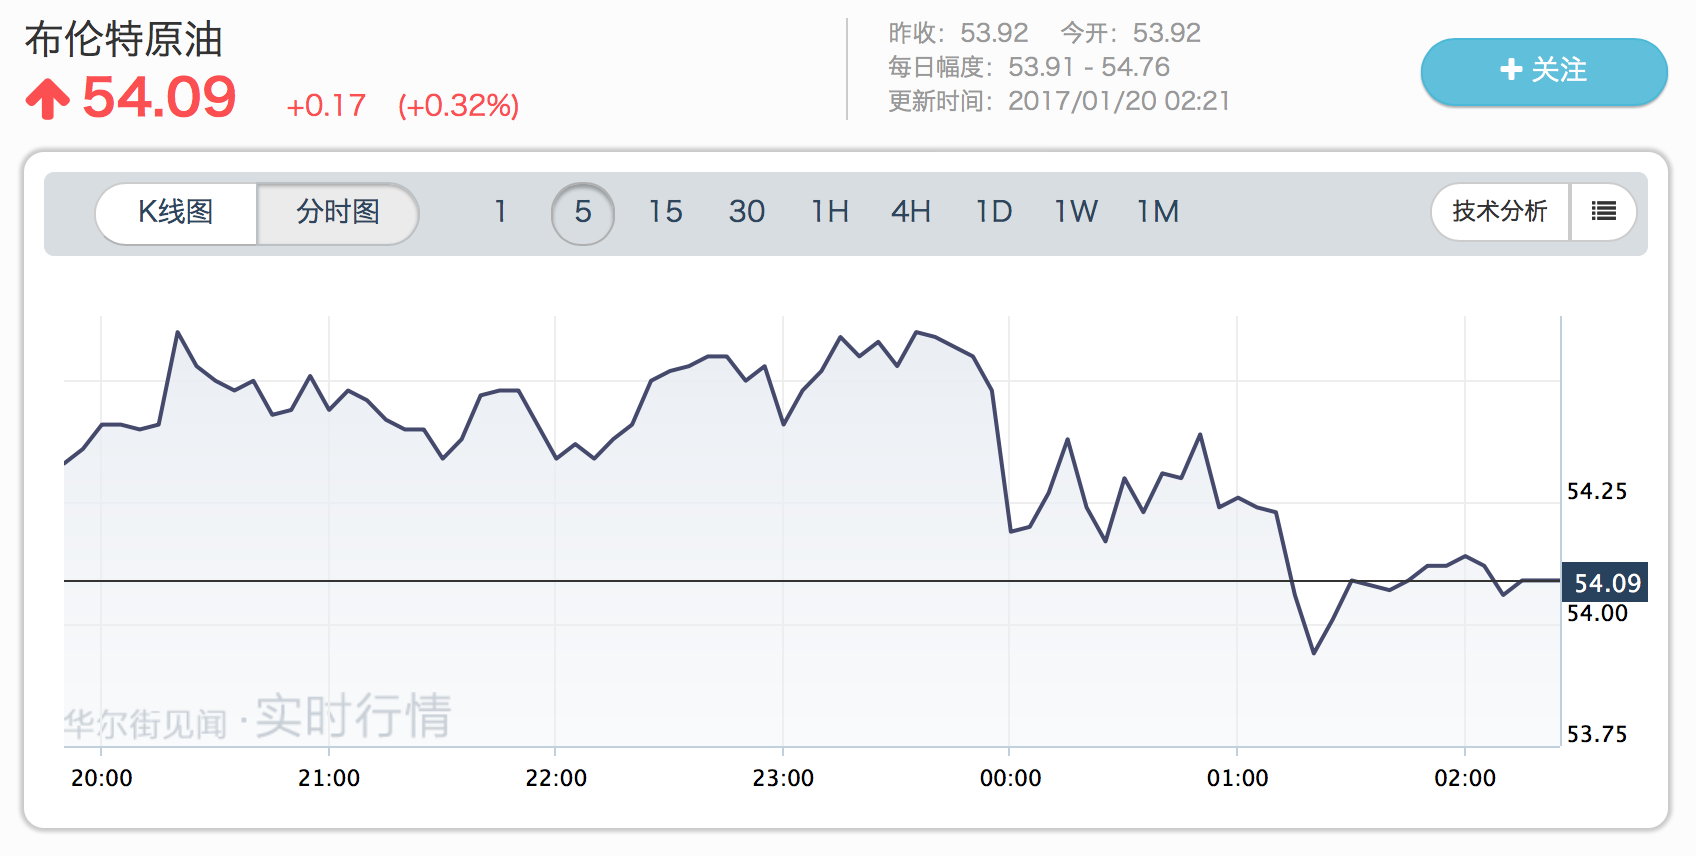Screen dimensions: 1696x856
Task: Switch to the 1D timeframe
Action: tap(994, 212)
